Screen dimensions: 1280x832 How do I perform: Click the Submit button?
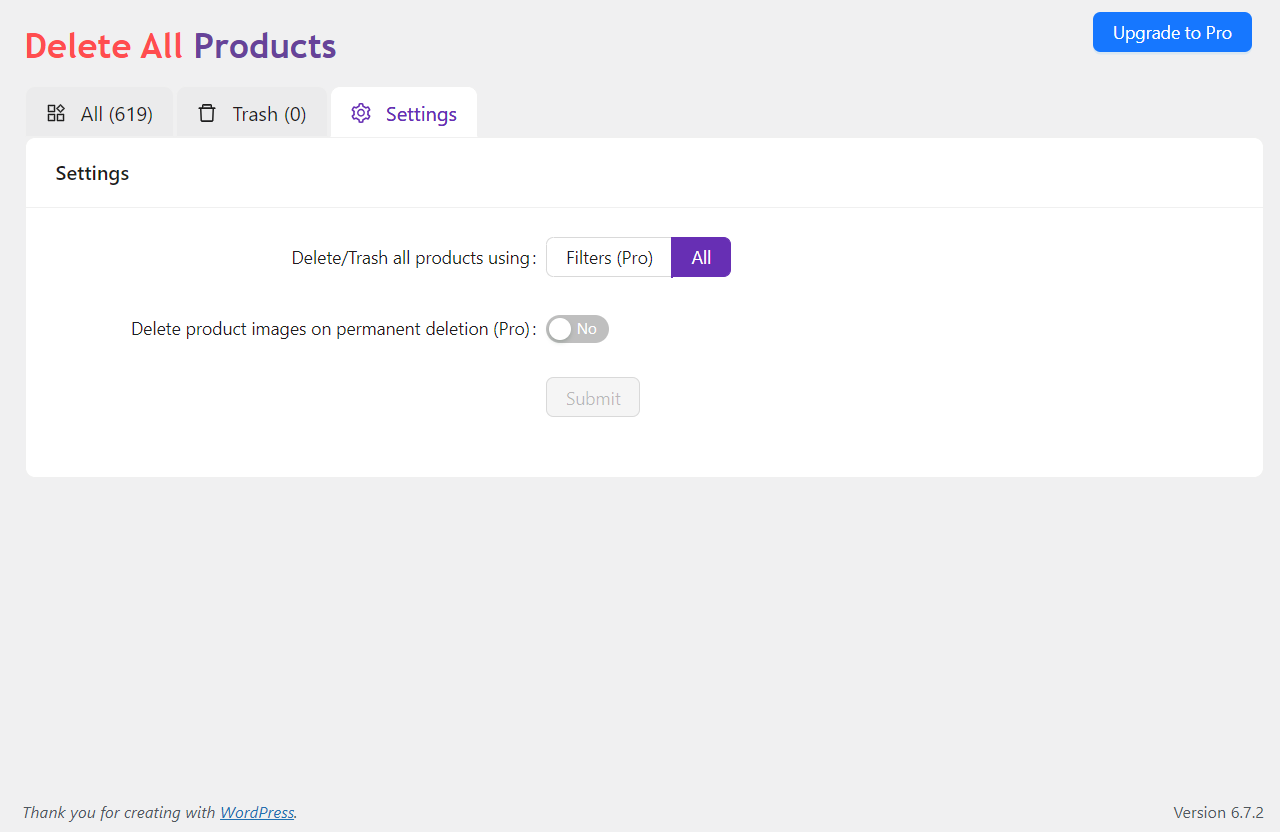593,397
